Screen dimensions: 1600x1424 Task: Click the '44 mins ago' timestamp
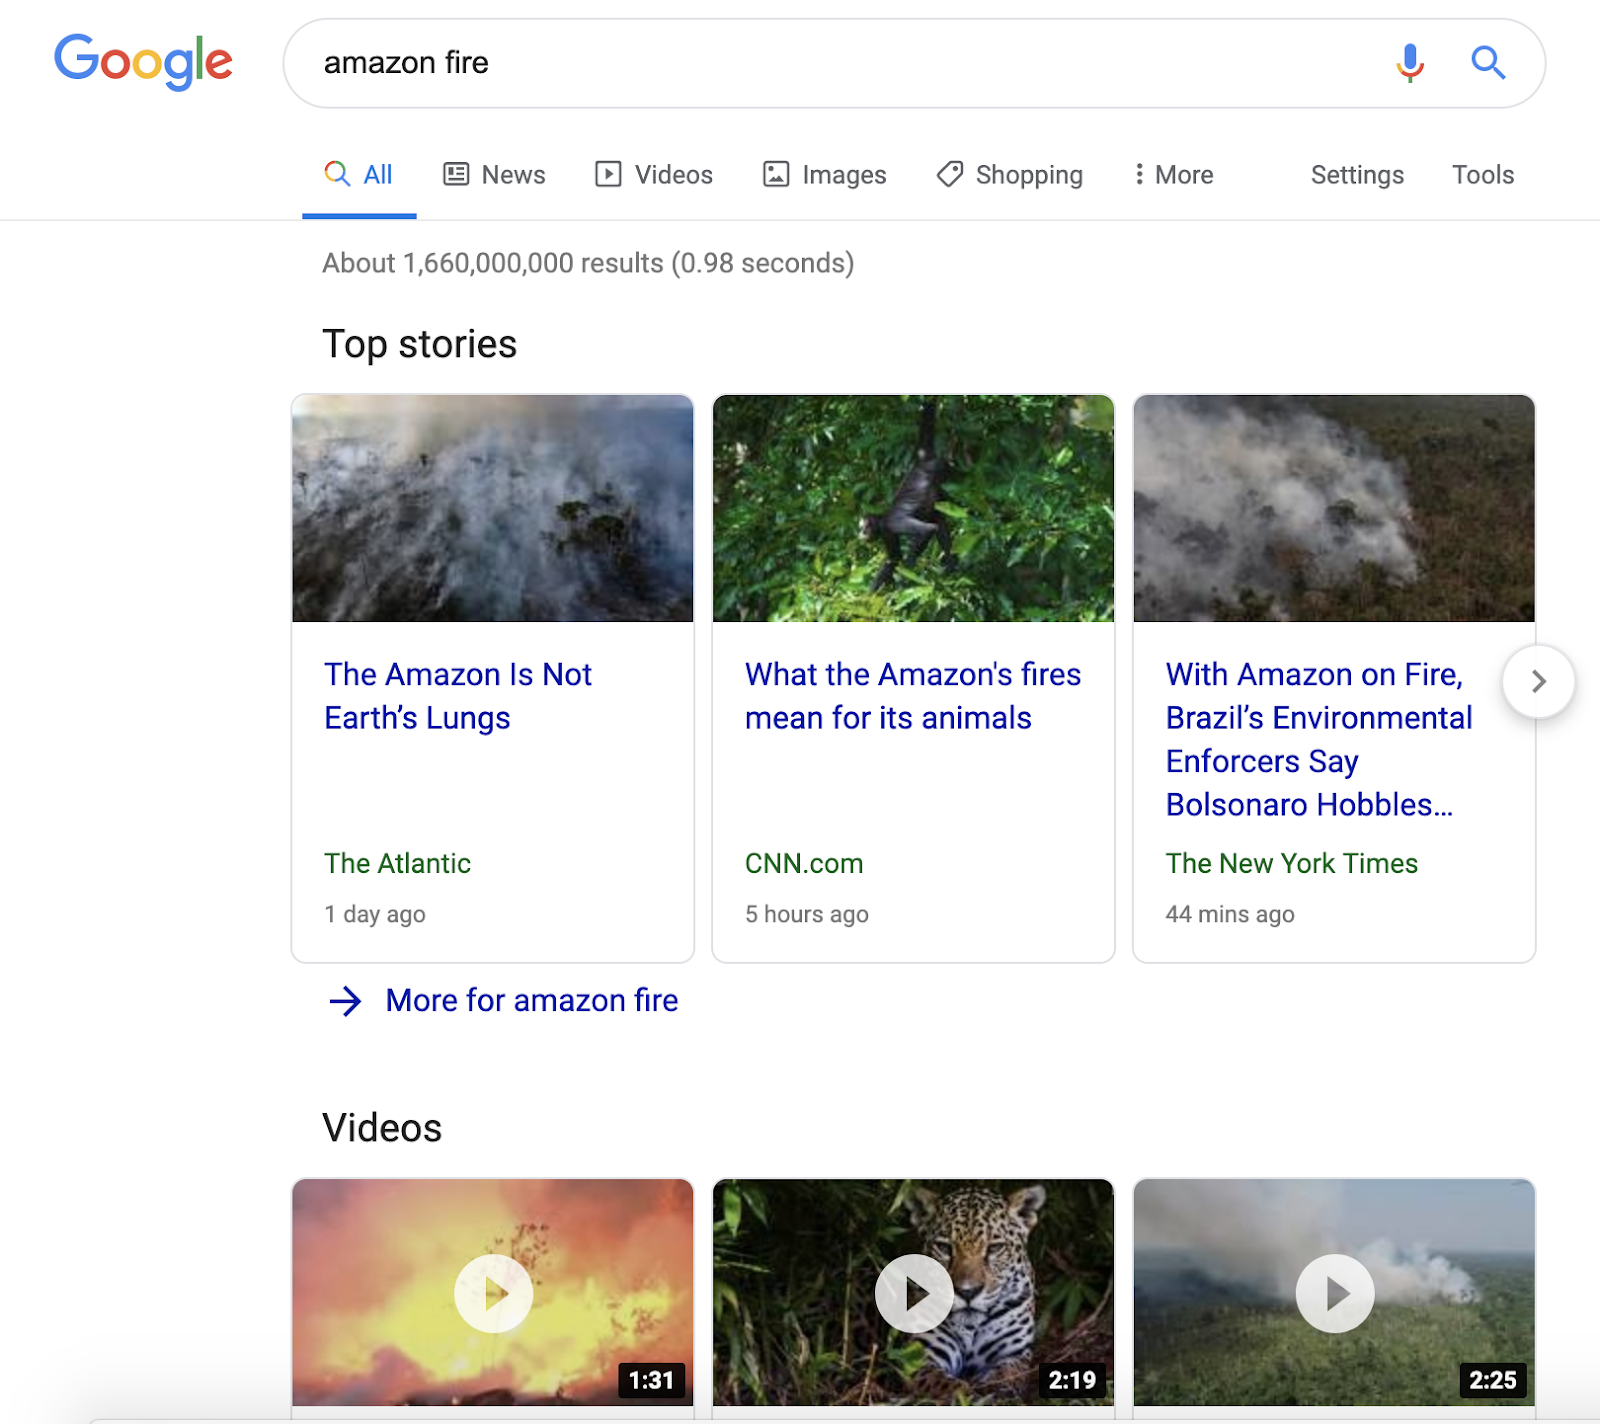(x=1230, y=914)
